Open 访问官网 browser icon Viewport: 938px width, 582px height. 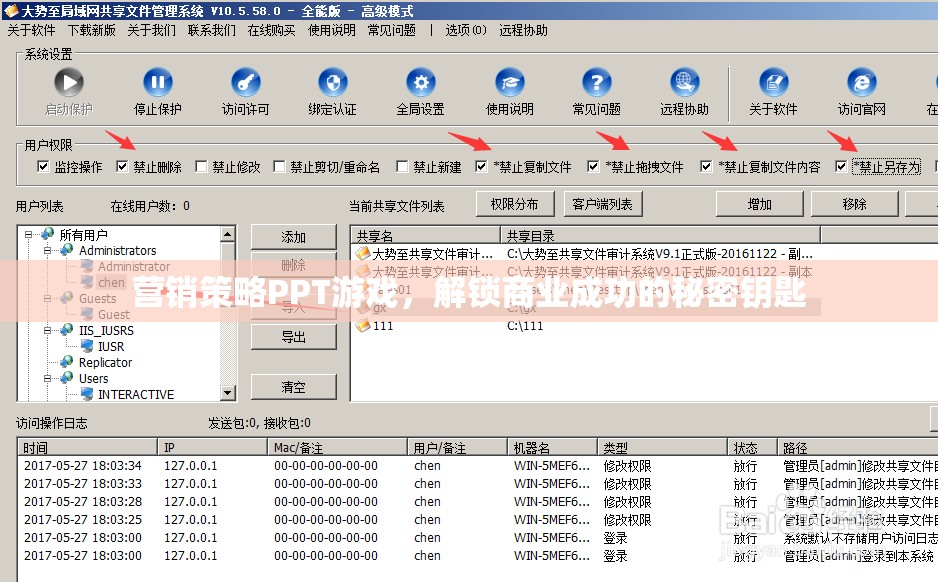coord(861,83)
